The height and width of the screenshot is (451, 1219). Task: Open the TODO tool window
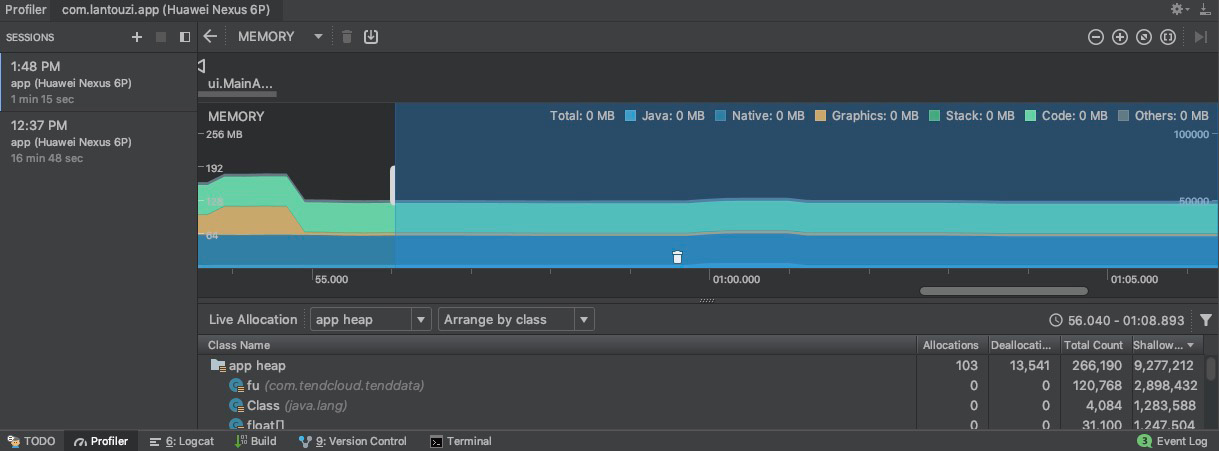(32, 441)
